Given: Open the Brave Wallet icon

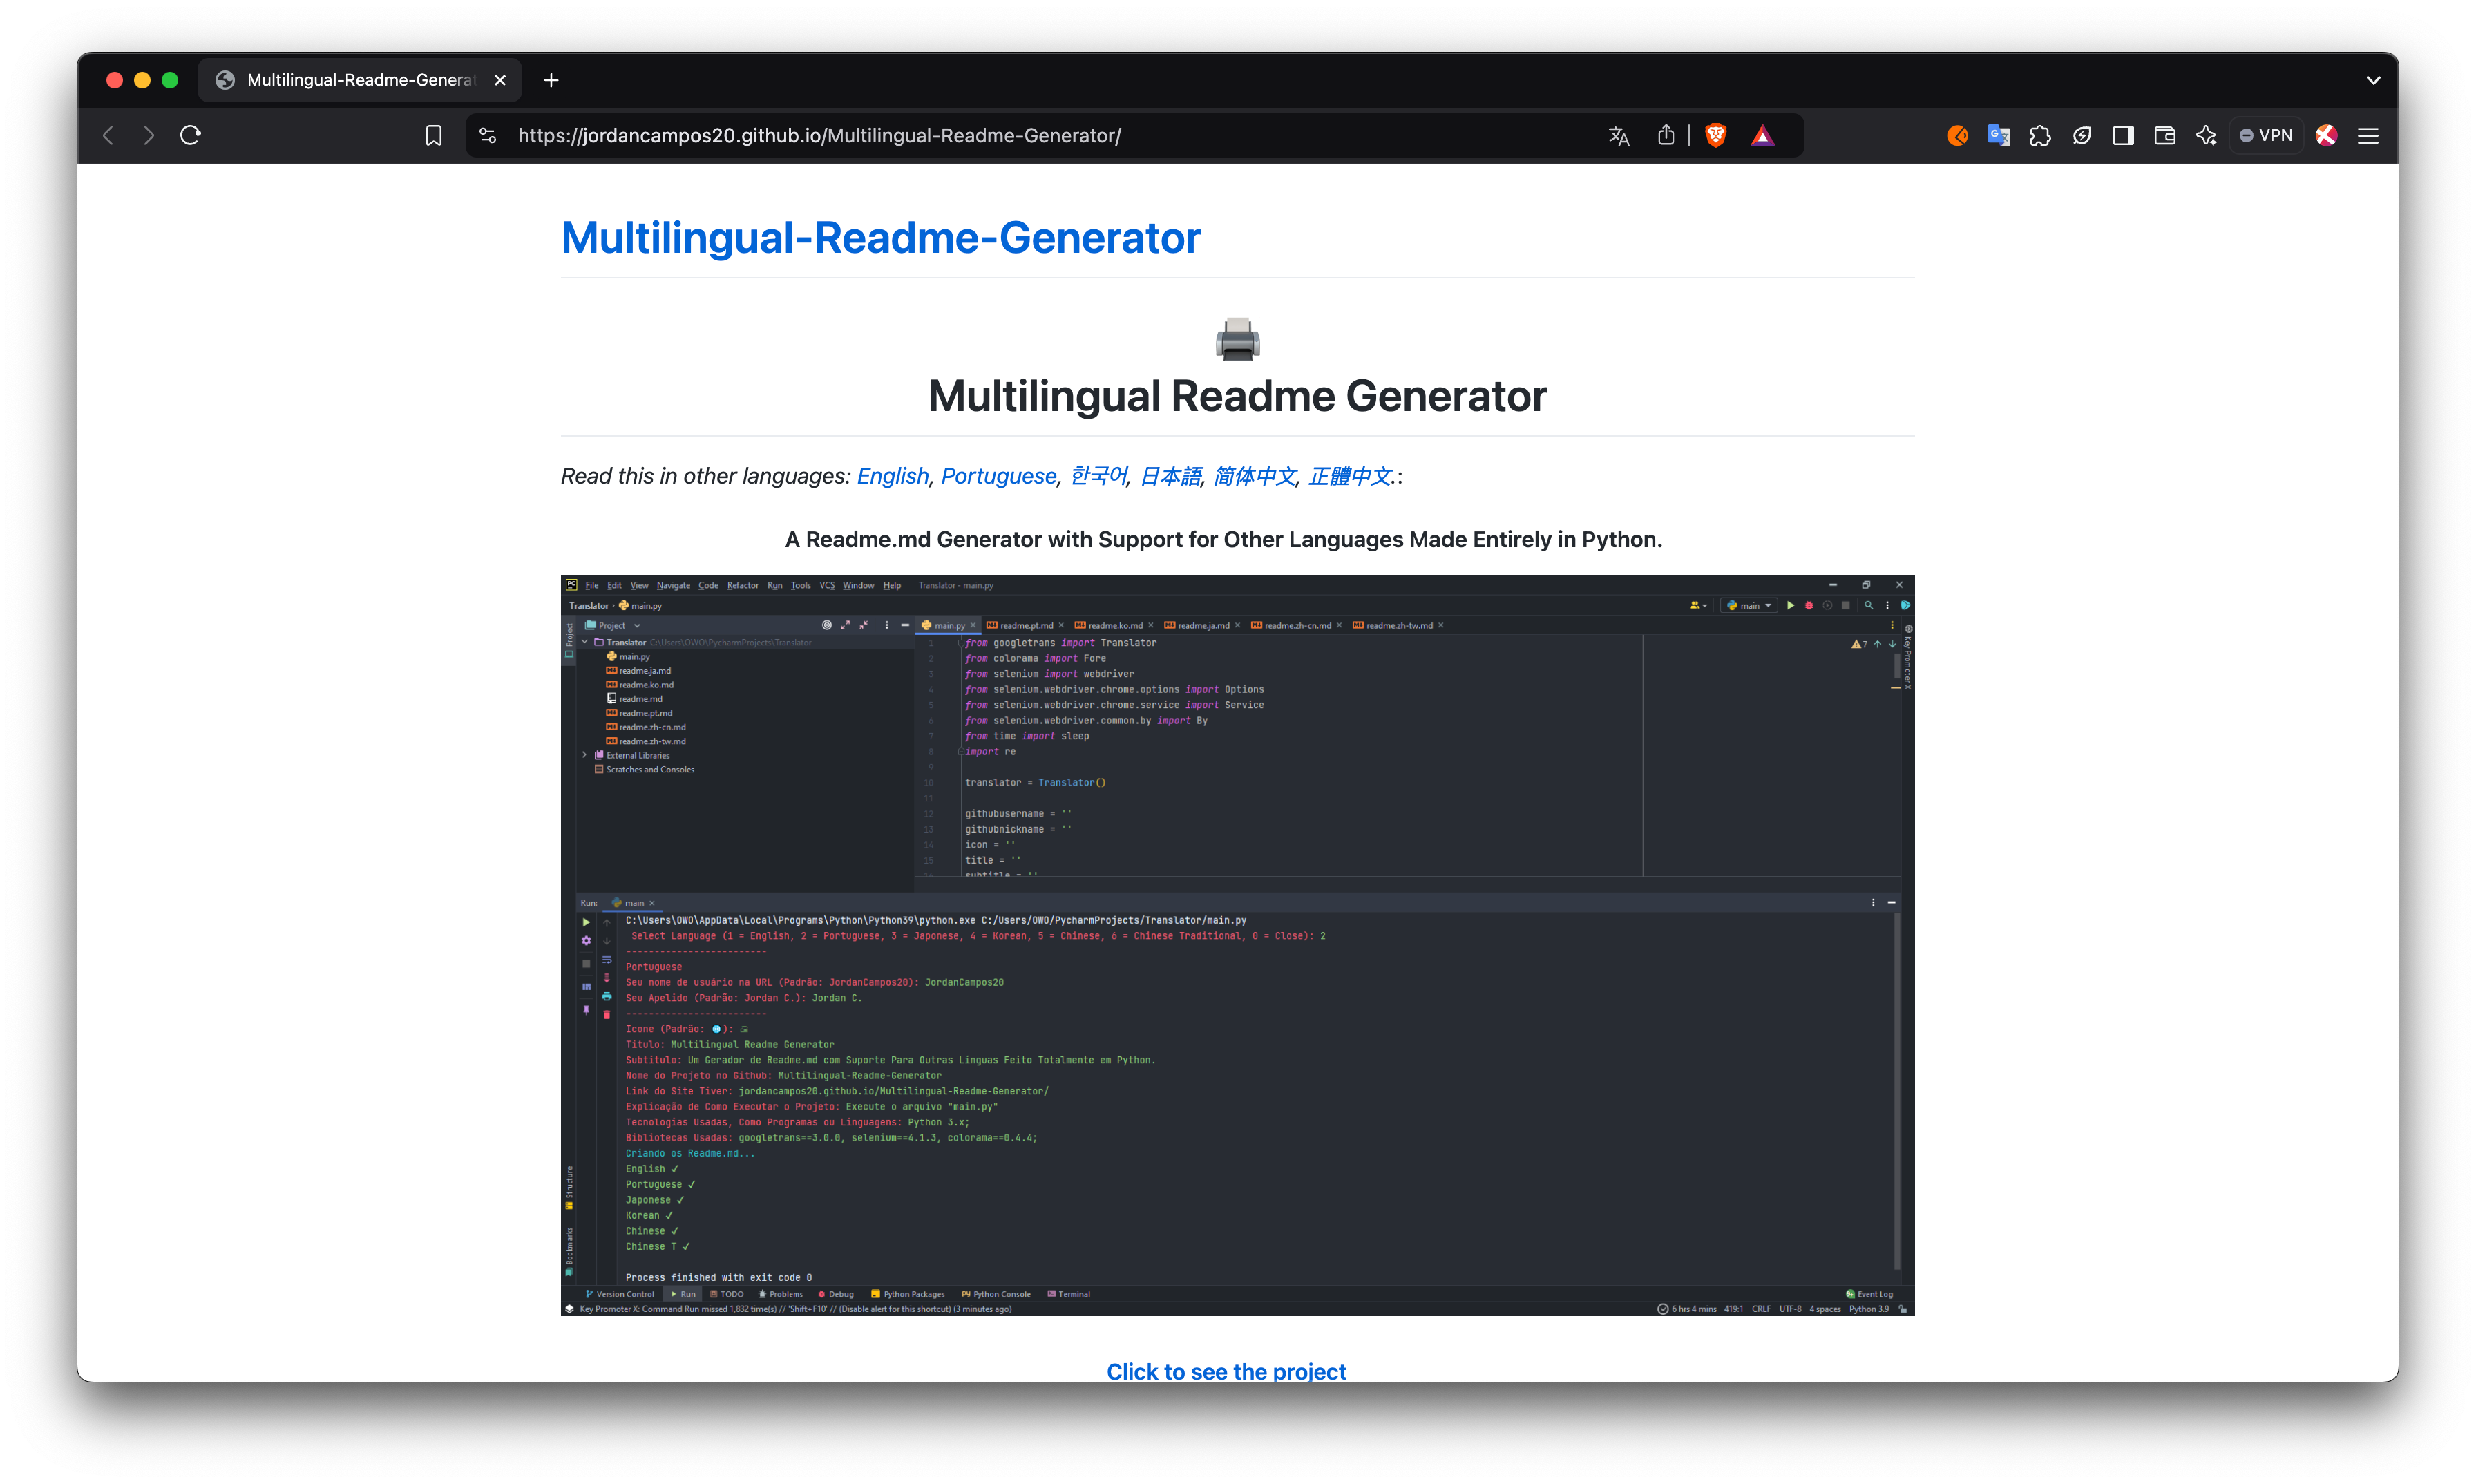Looking at the screenshot, I should pos(2165,136).
